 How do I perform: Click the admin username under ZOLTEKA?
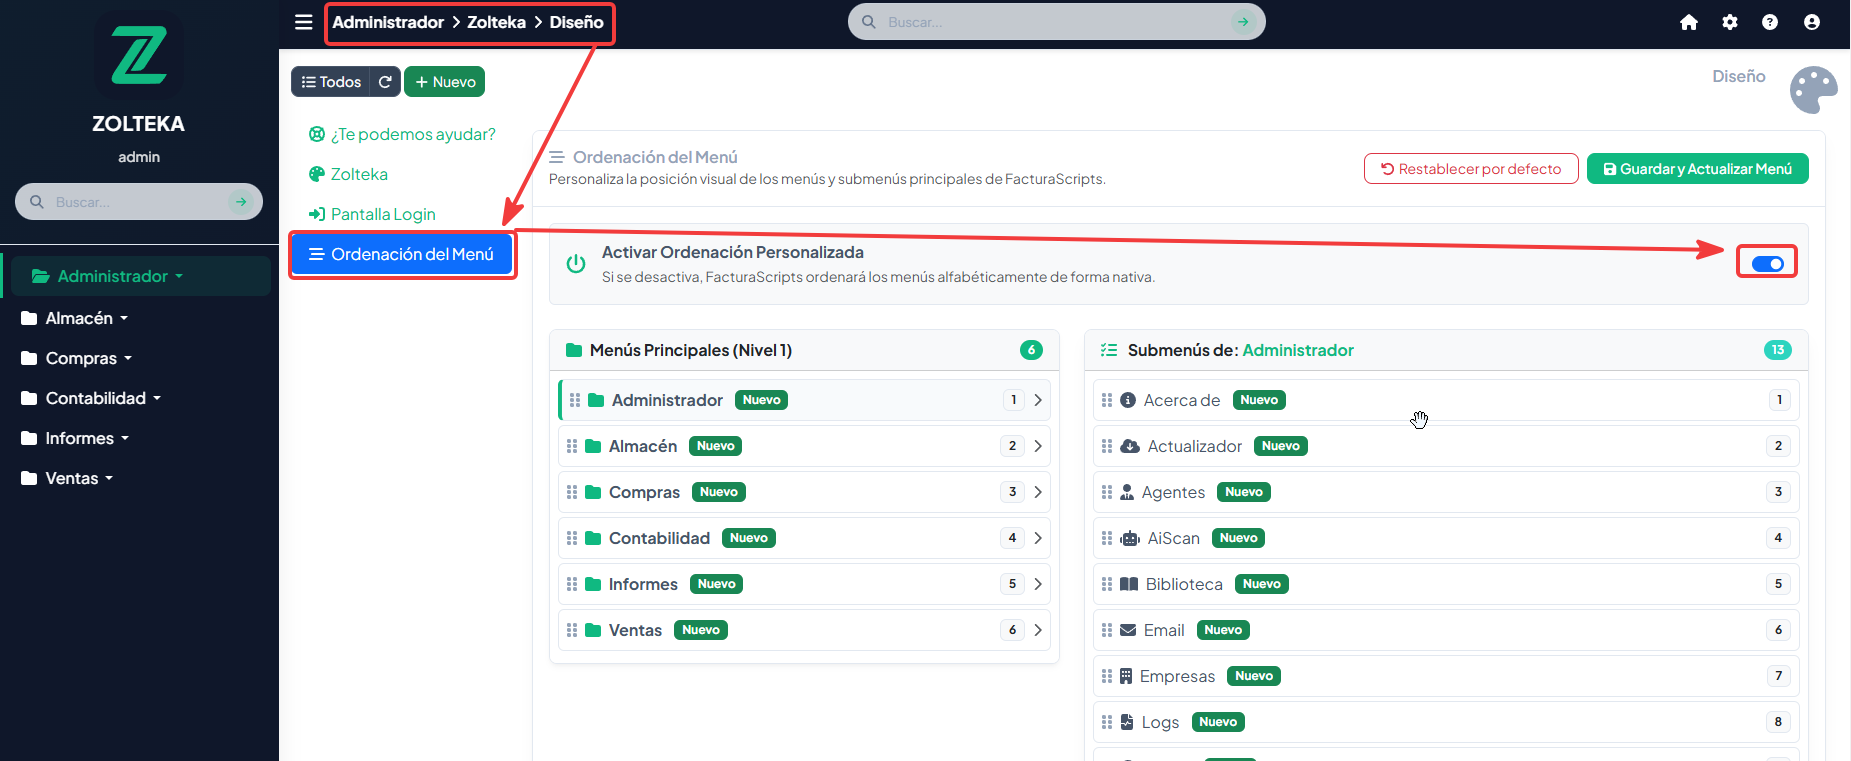pos(139,157)
